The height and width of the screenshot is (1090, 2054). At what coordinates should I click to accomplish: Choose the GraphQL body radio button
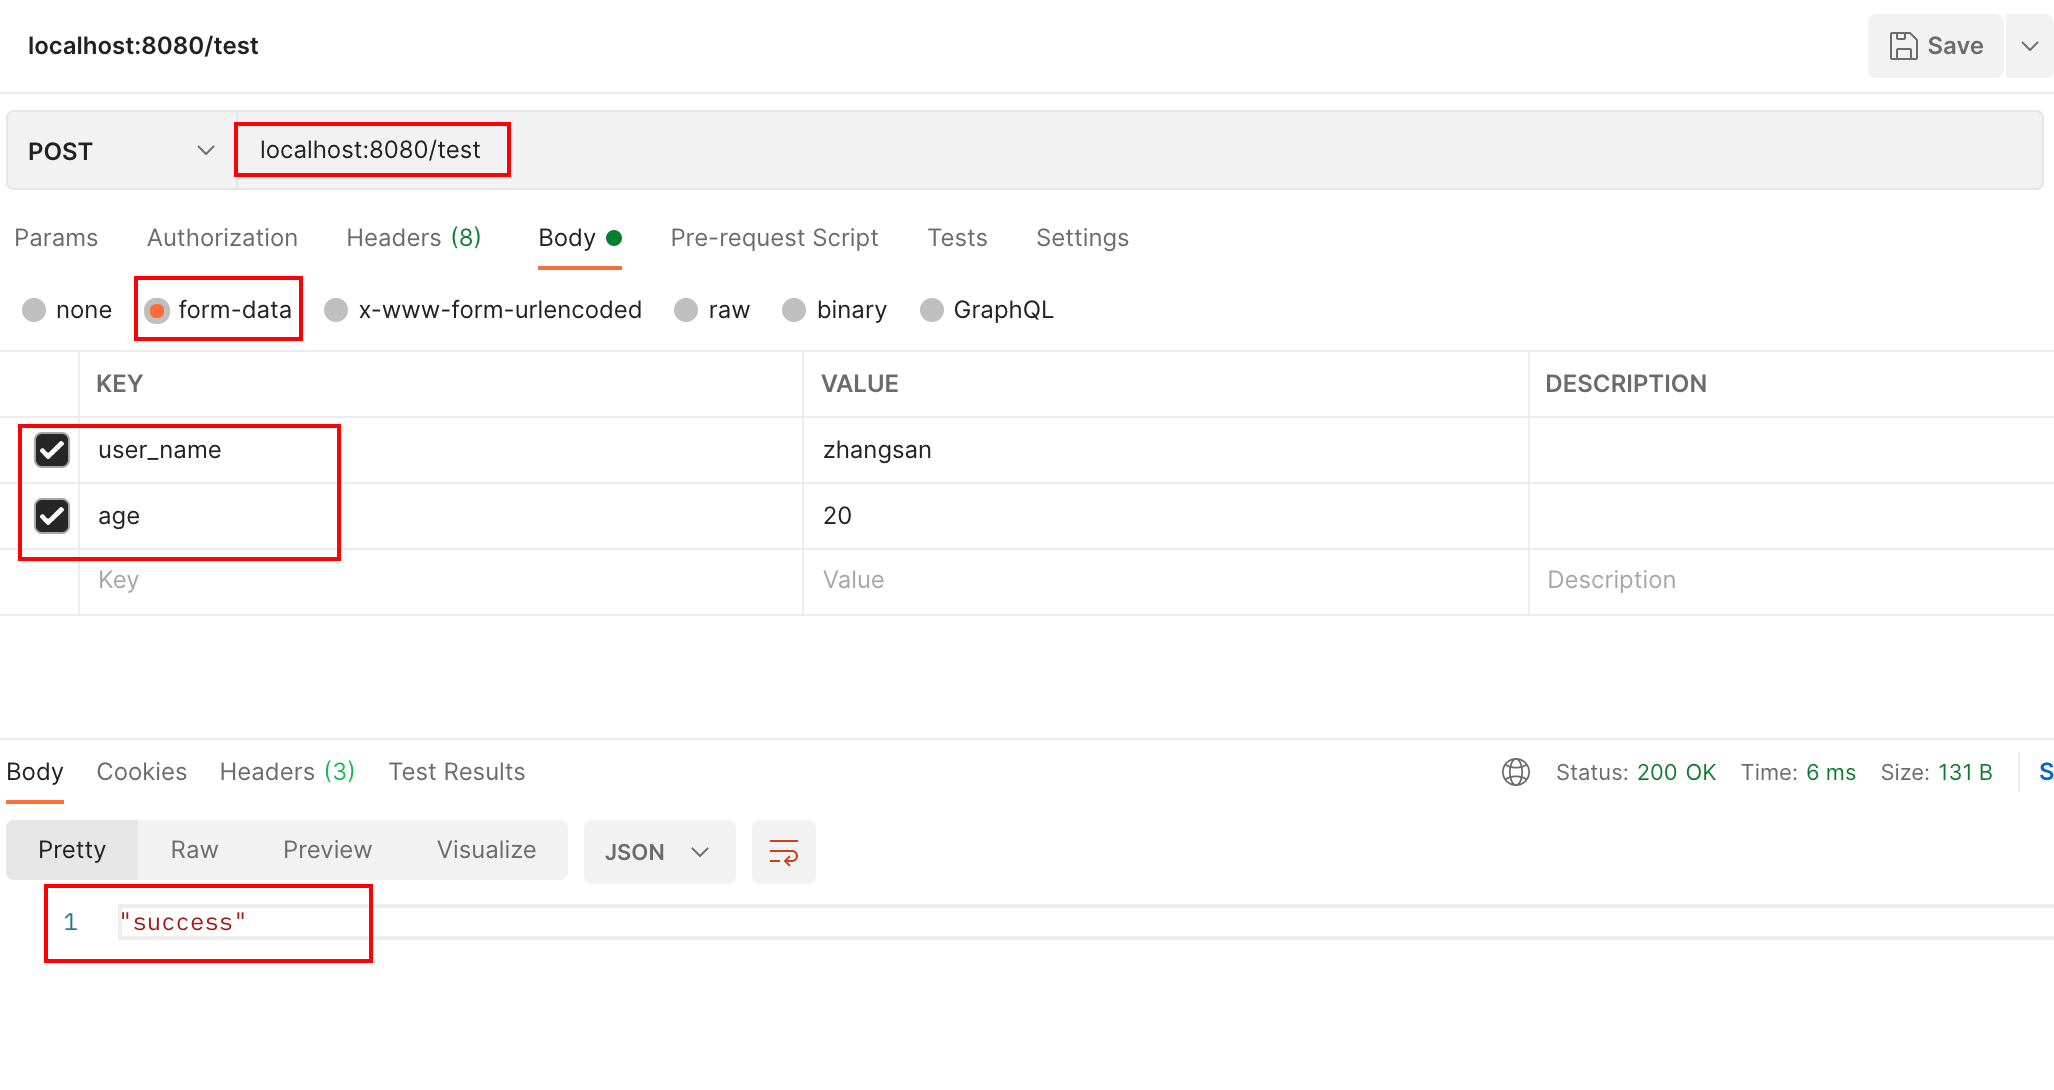(931, 310)
